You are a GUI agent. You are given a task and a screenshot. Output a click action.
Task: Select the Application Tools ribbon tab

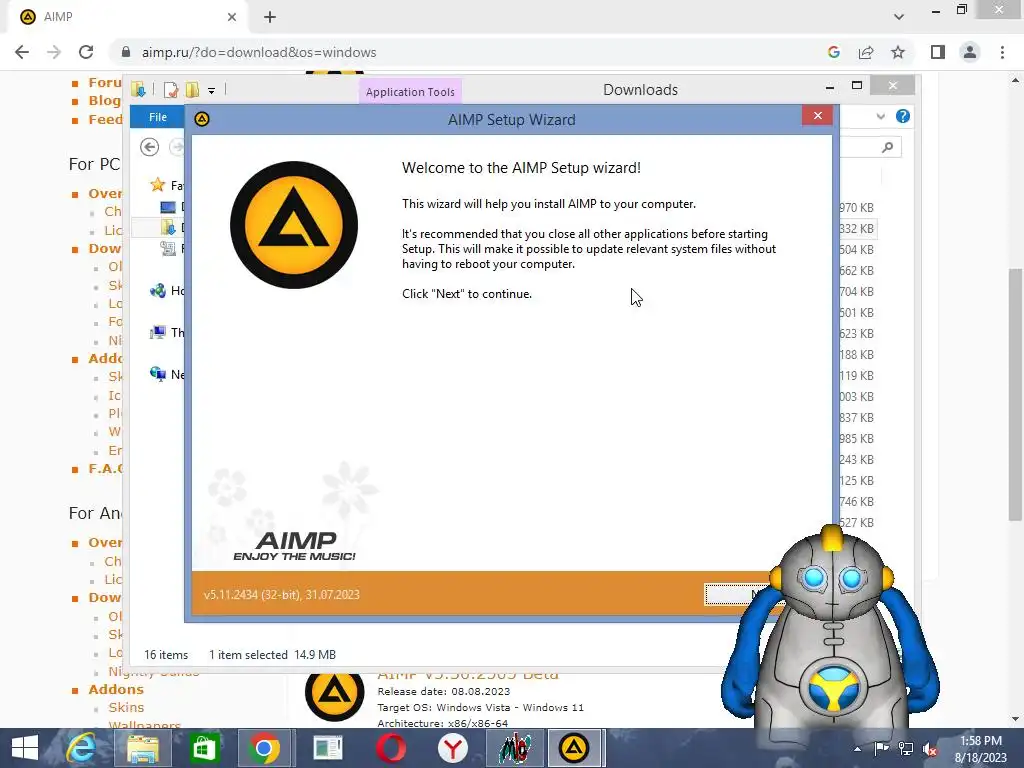click(x=410, y=91)
